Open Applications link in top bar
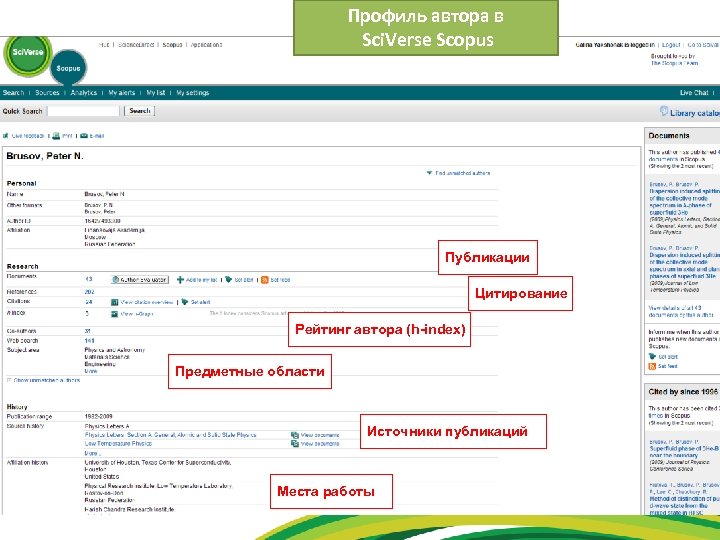The width and height of the screenshot is (720, 540). click(206, 45)
